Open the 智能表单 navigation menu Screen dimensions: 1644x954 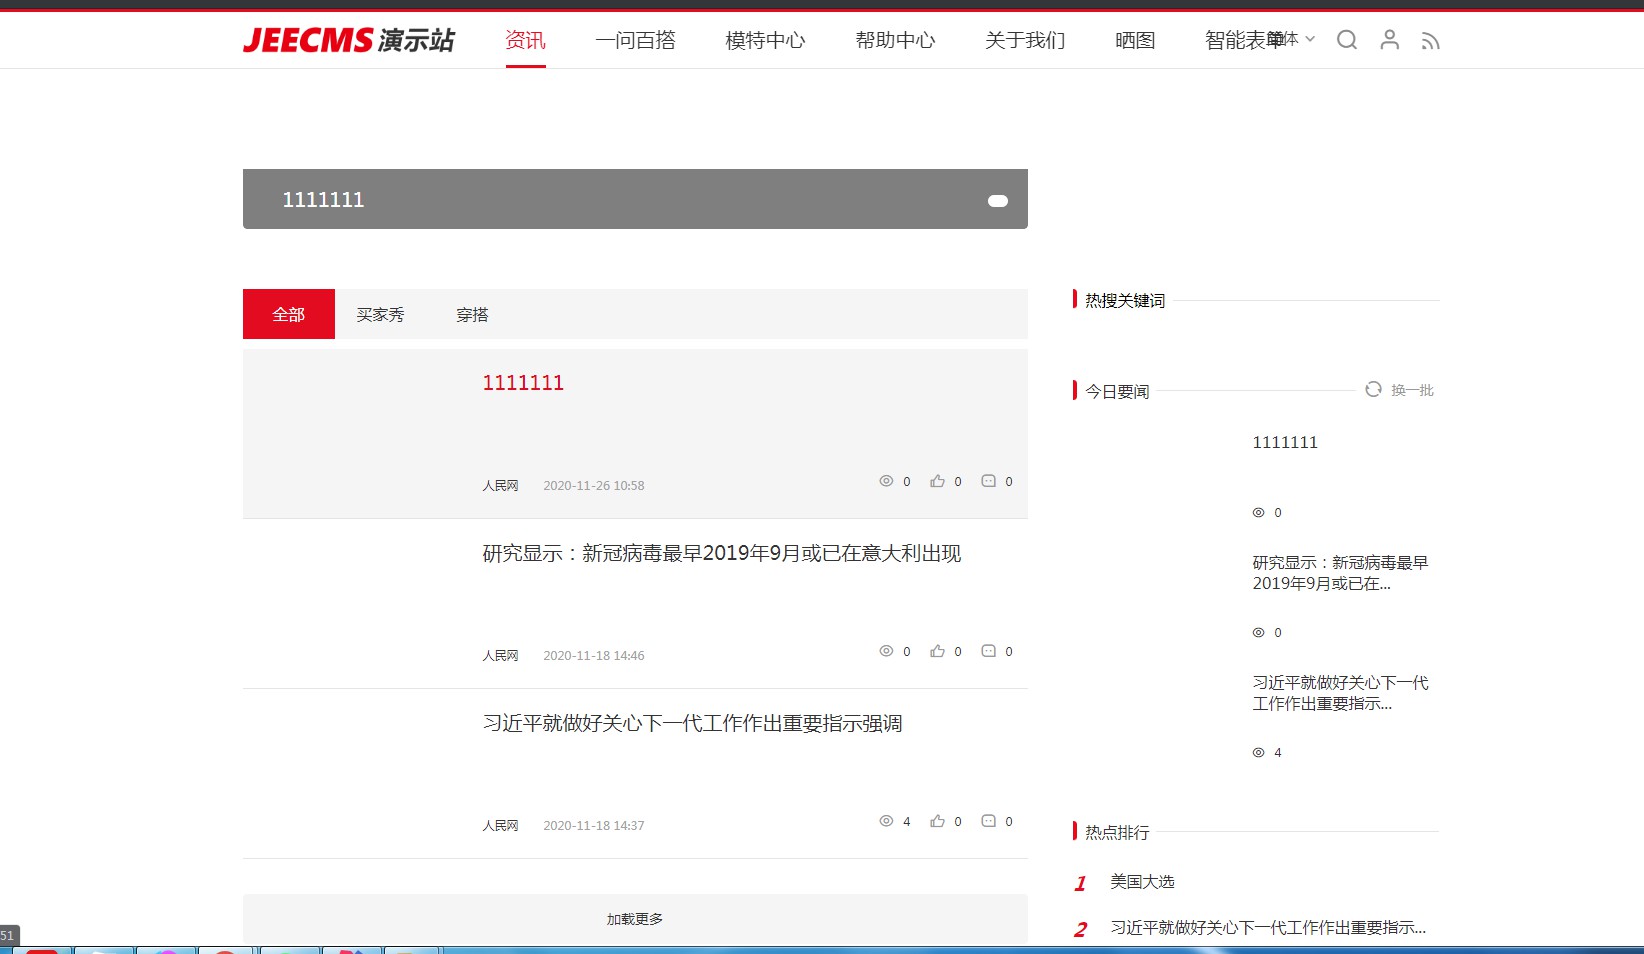click(x=1240, y=40)
